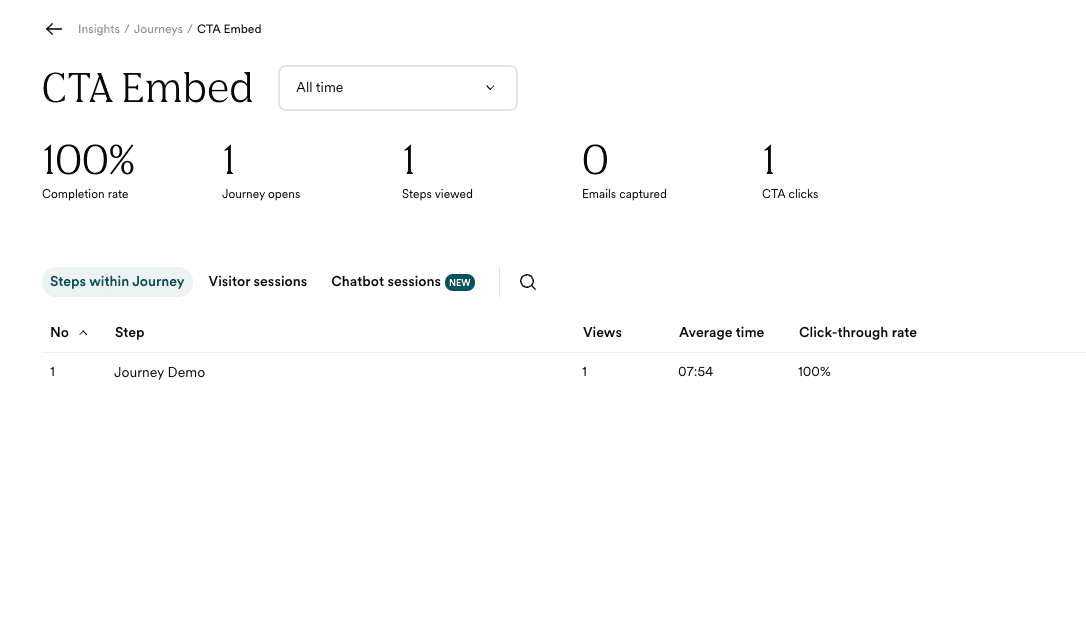1086x619 pixels.
Task: Click the Emails captured metric
Action: coord(624,170)
